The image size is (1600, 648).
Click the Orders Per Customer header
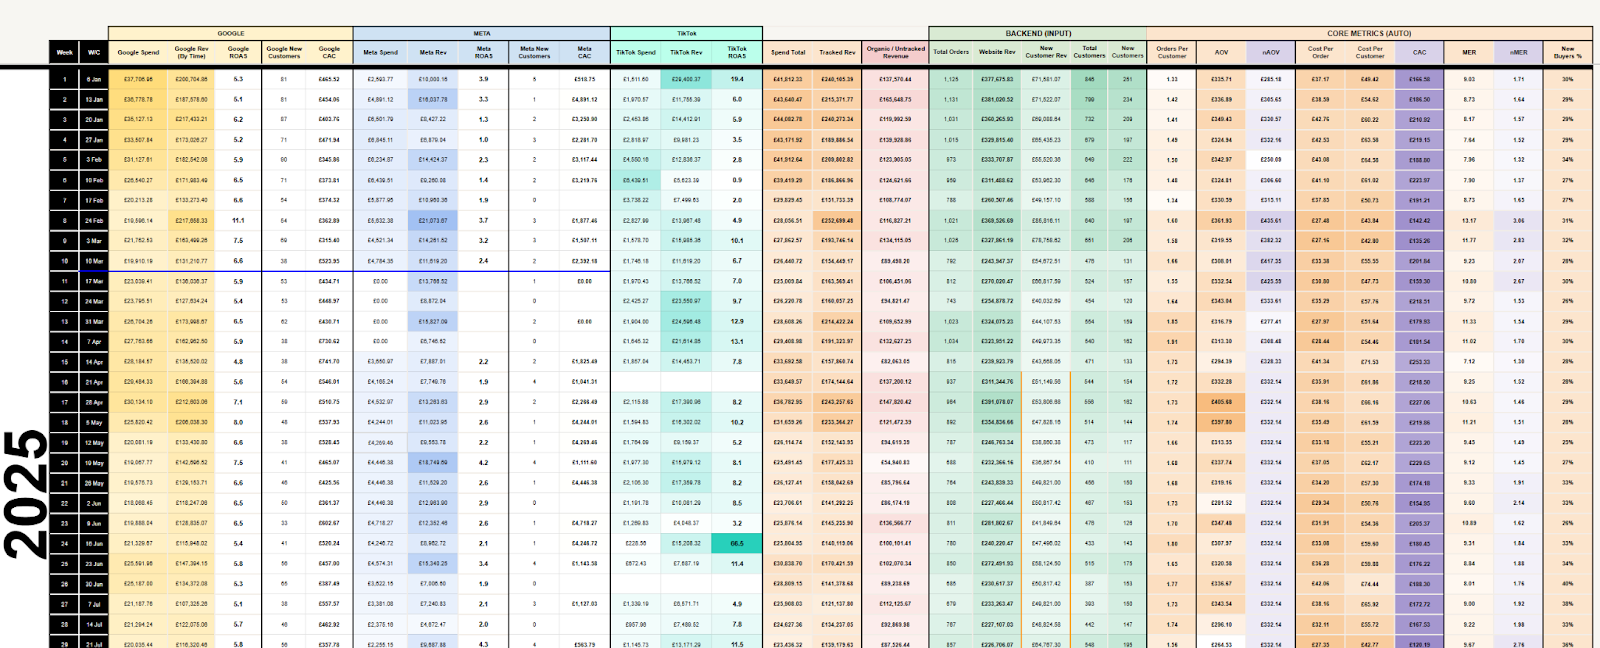coord(1172,52)
